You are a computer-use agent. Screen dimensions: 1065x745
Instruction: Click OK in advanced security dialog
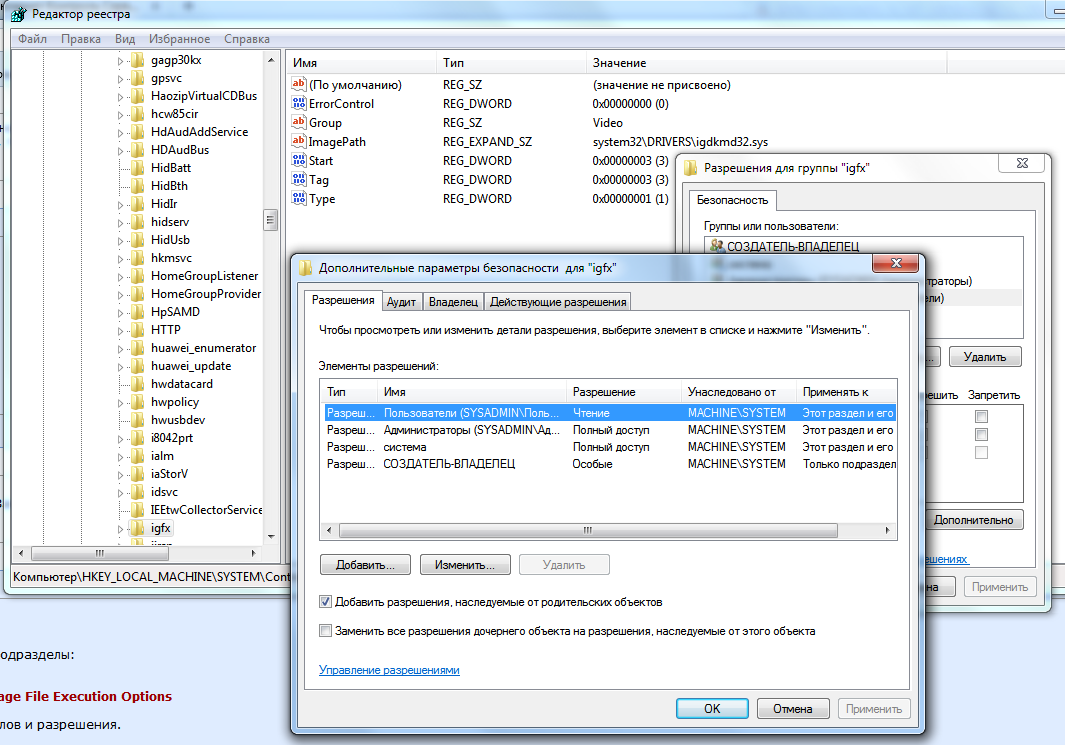712,708
